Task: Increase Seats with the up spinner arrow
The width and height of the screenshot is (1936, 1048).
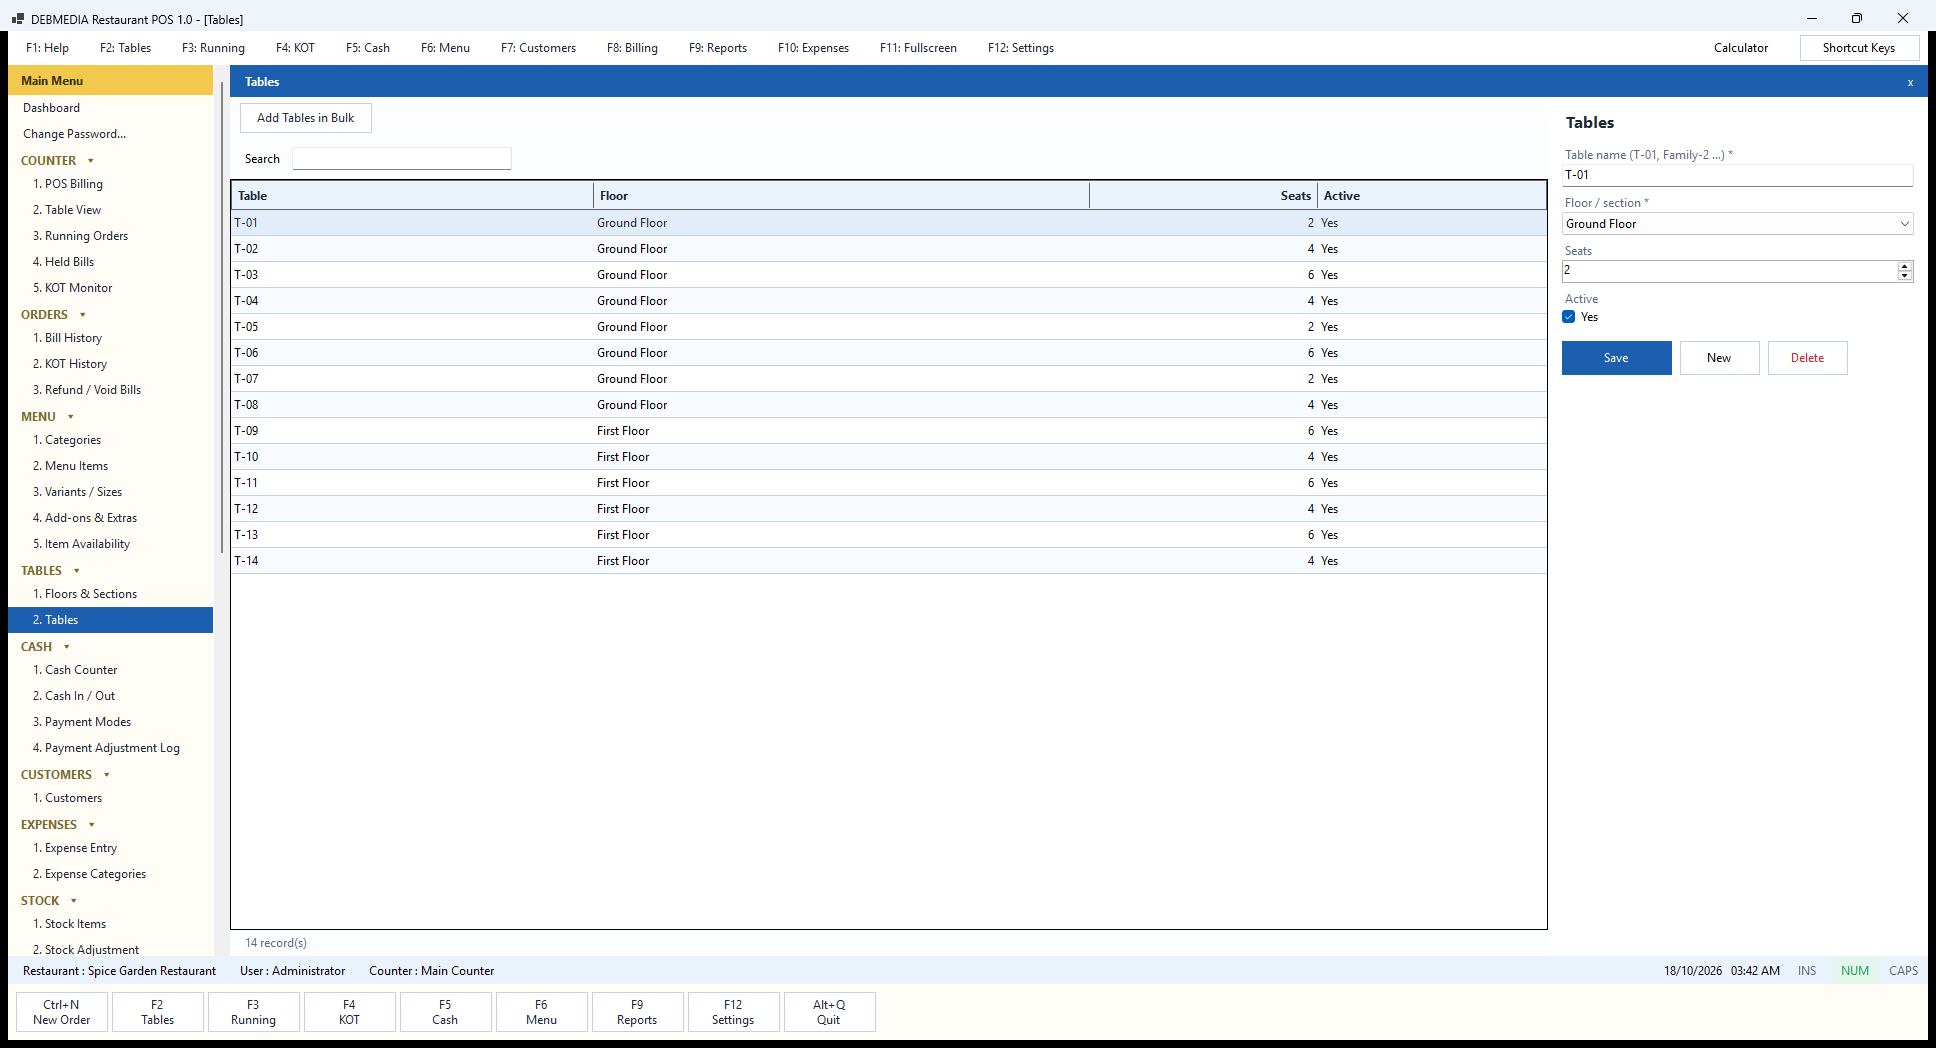Action: pos(1905,266)
